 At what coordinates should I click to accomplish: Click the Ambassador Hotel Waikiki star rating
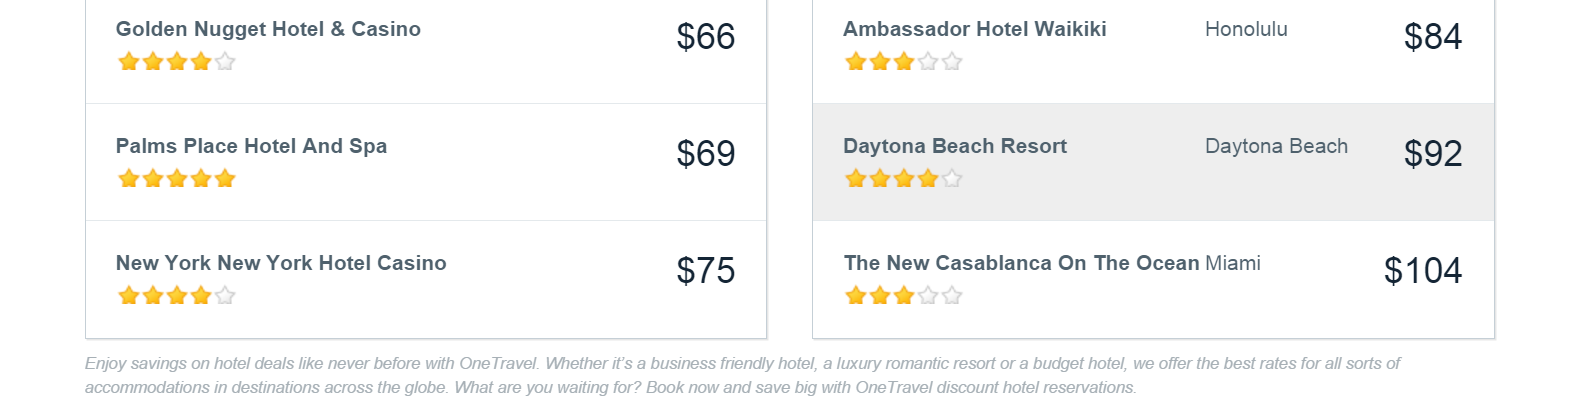click(x=904, y=62)
